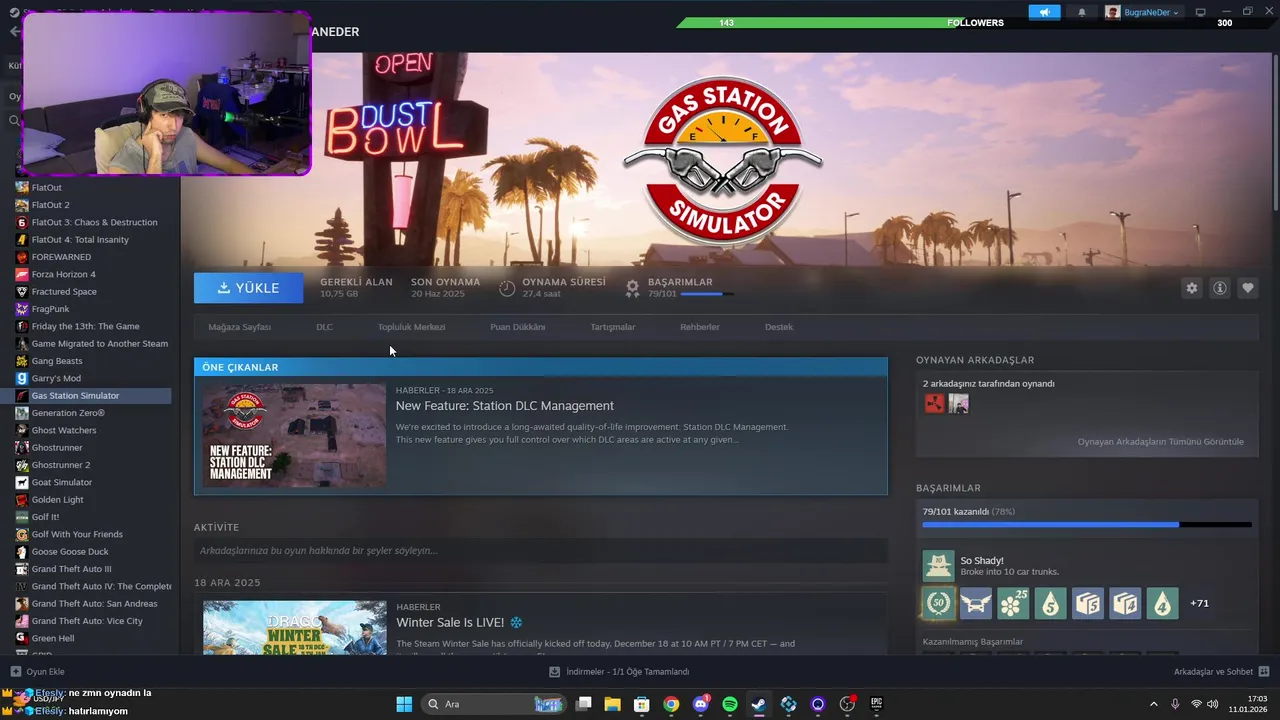The image size is (1280, 720).
Task: Open Big Picture mode monitor icon
Action: [x=1200, y=12]
